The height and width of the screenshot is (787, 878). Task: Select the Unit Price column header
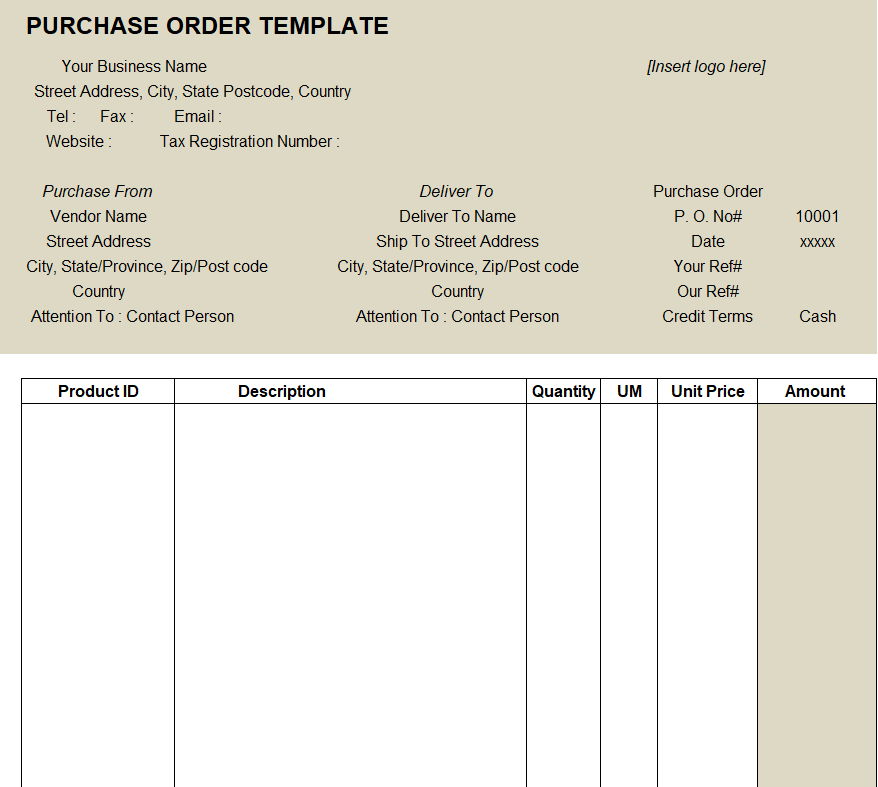point(707,391)
